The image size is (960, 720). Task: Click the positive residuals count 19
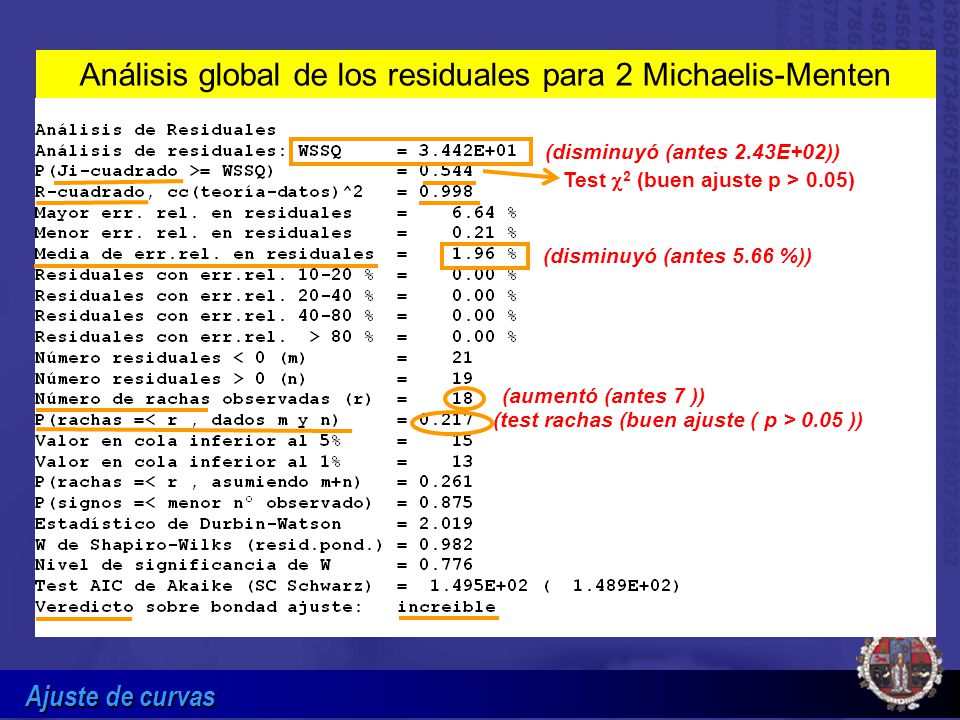pos(462,378)
